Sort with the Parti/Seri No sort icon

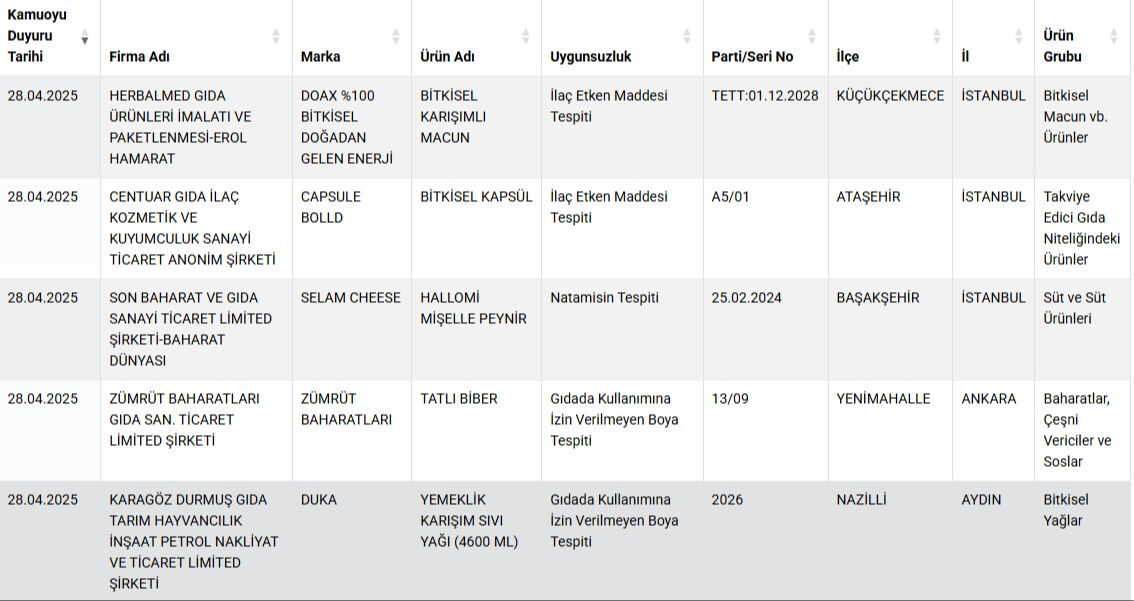coord(810,34)
